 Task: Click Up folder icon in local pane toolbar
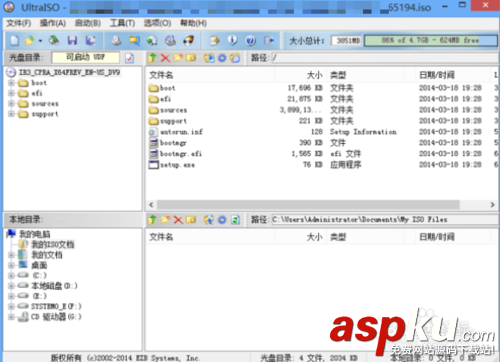coord(152,220)
